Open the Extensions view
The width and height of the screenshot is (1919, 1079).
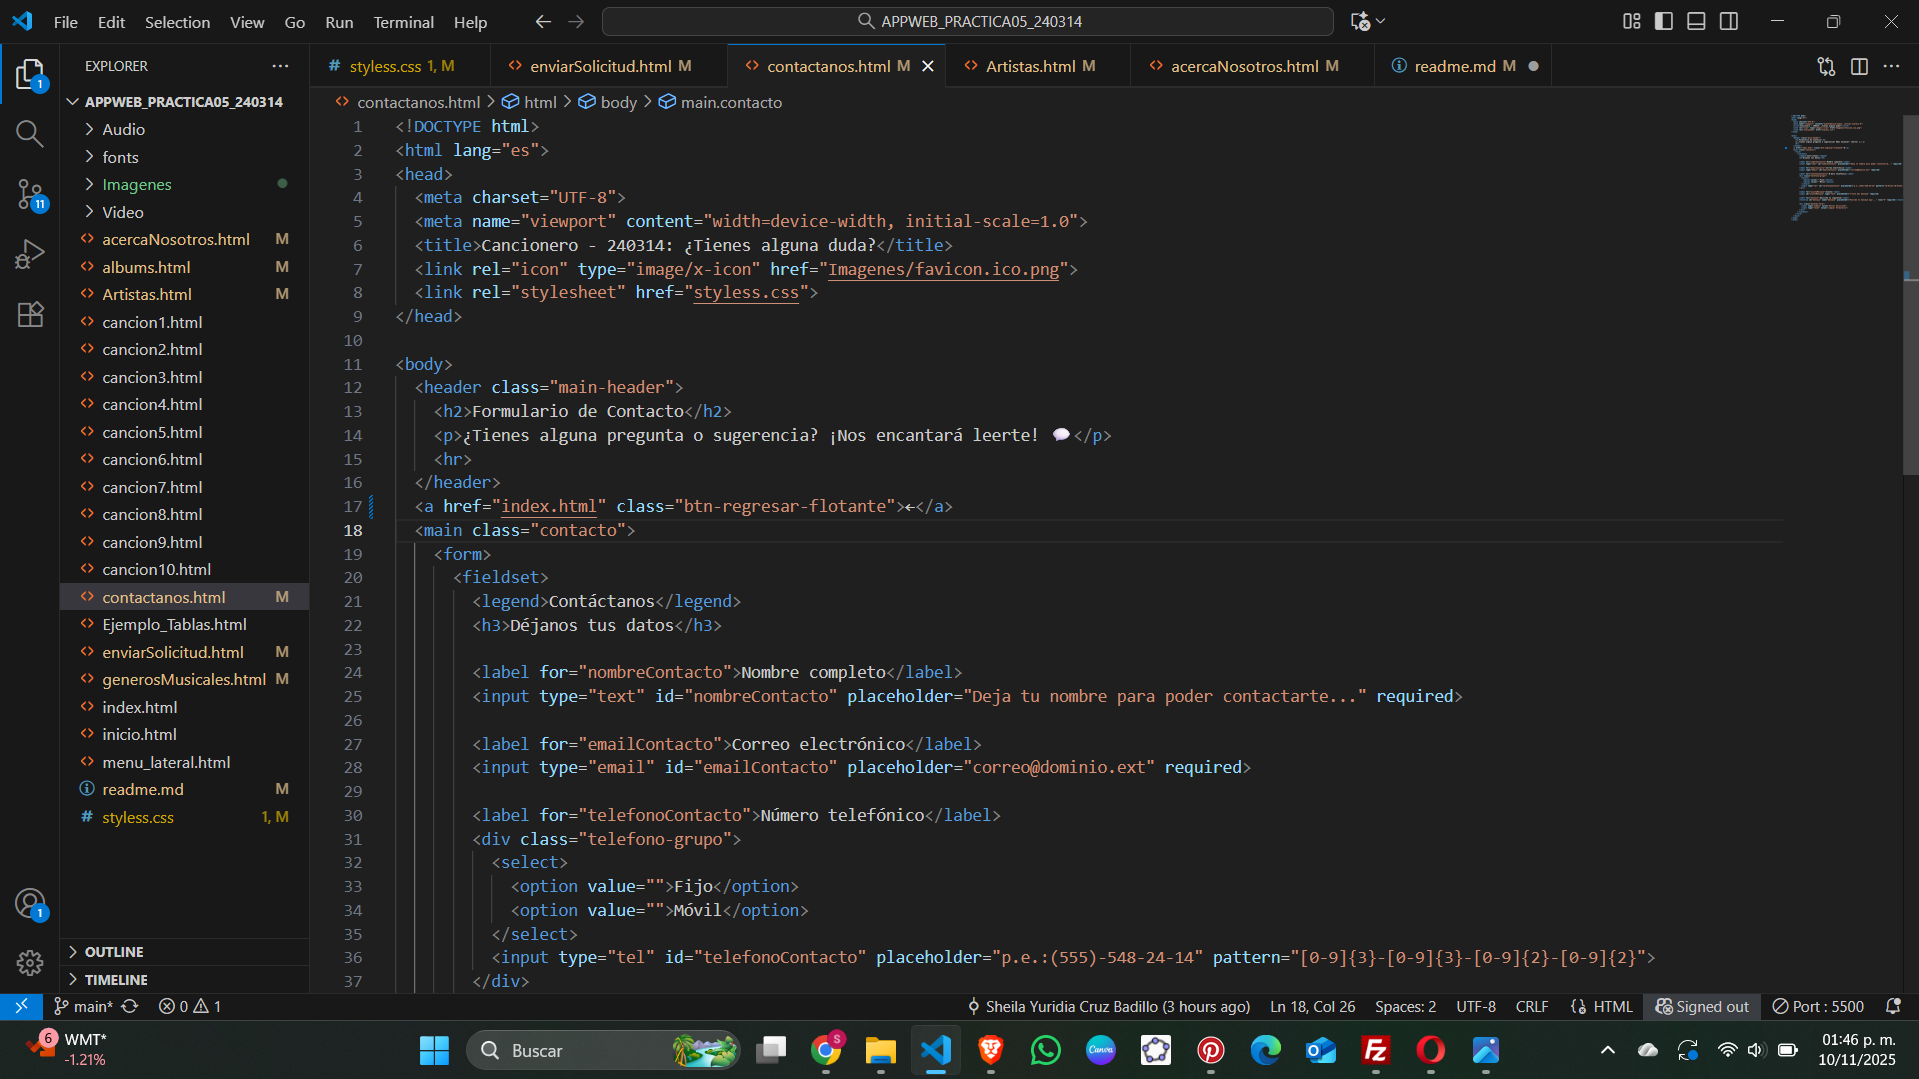tap(30, 314)
